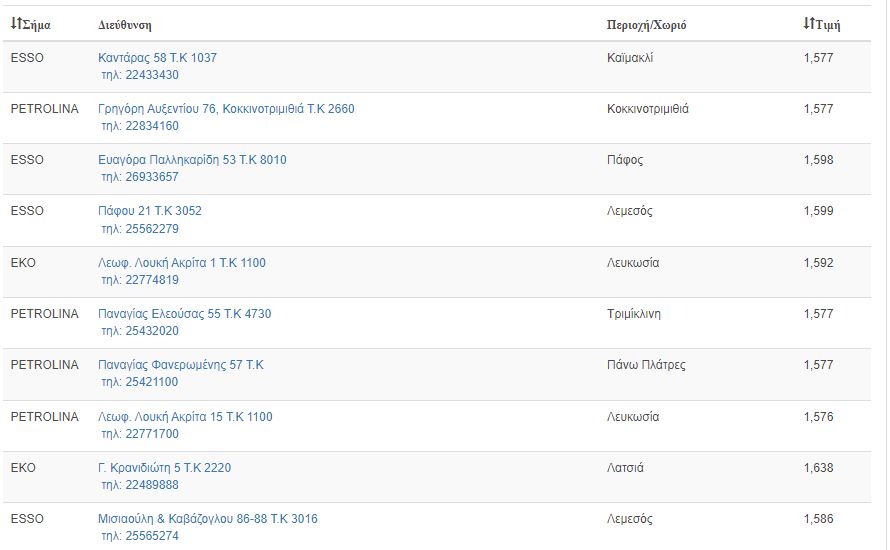Open Γ. Κρανιδιώτη 5 Τ.Κ 2220 link
The image size is (890, 550).
(x=165, y=468)
